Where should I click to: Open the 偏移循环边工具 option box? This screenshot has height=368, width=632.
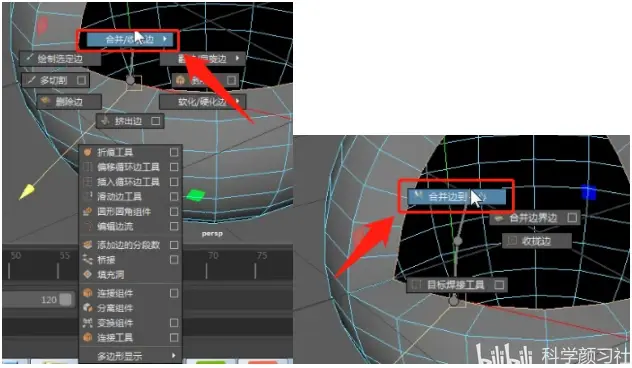point(174,167)
